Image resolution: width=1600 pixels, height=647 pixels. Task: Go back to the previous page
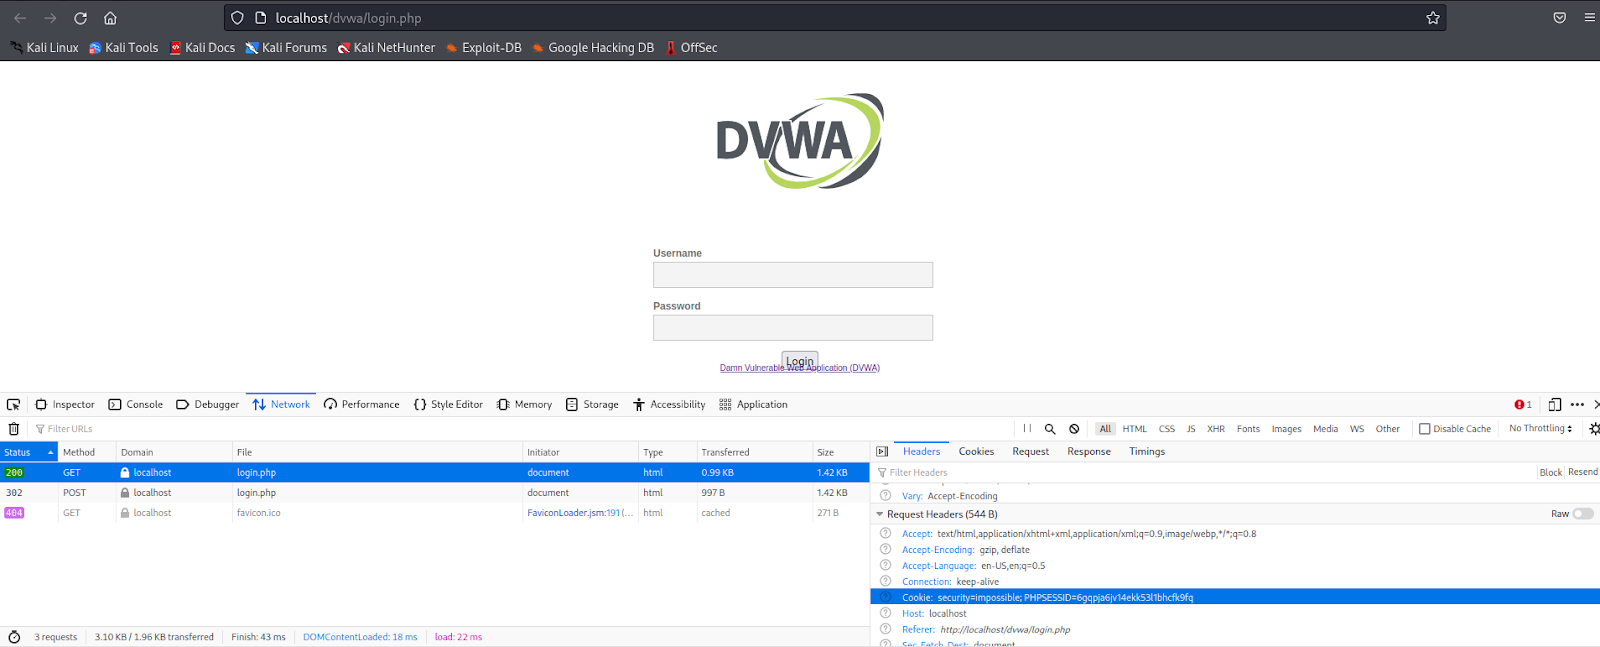point(20,18)
